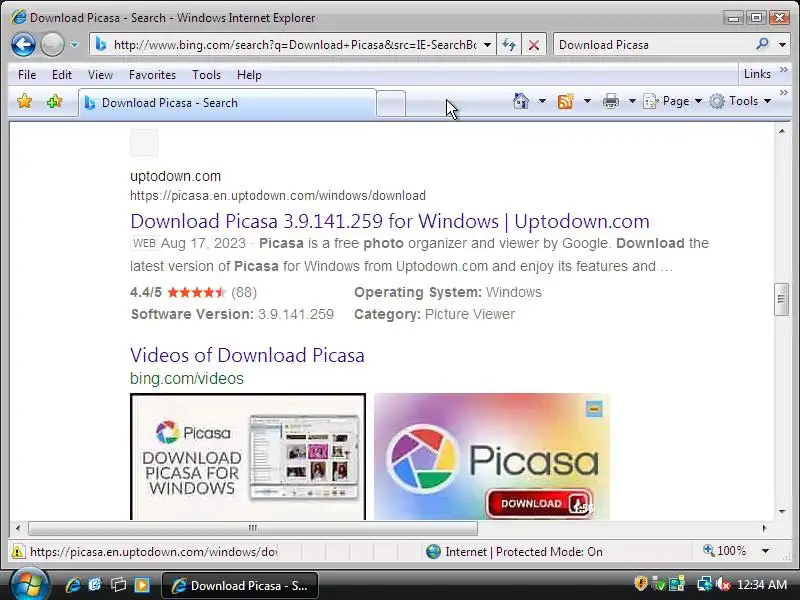Open zoom level dropdown arrow
Image resolution: width=800 pixels, height=600 pixels.
tap(765, 551)
